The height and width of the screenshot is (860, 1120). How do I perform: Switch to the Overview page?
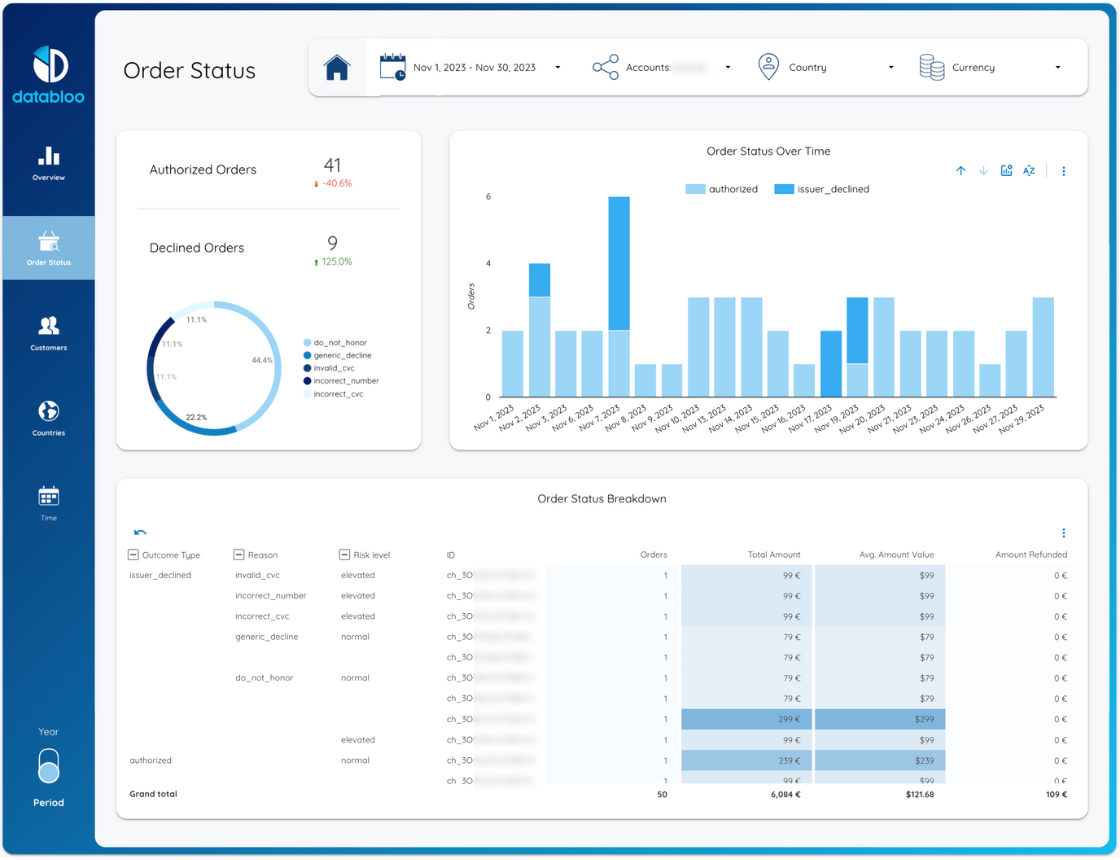tap(48, 163)
